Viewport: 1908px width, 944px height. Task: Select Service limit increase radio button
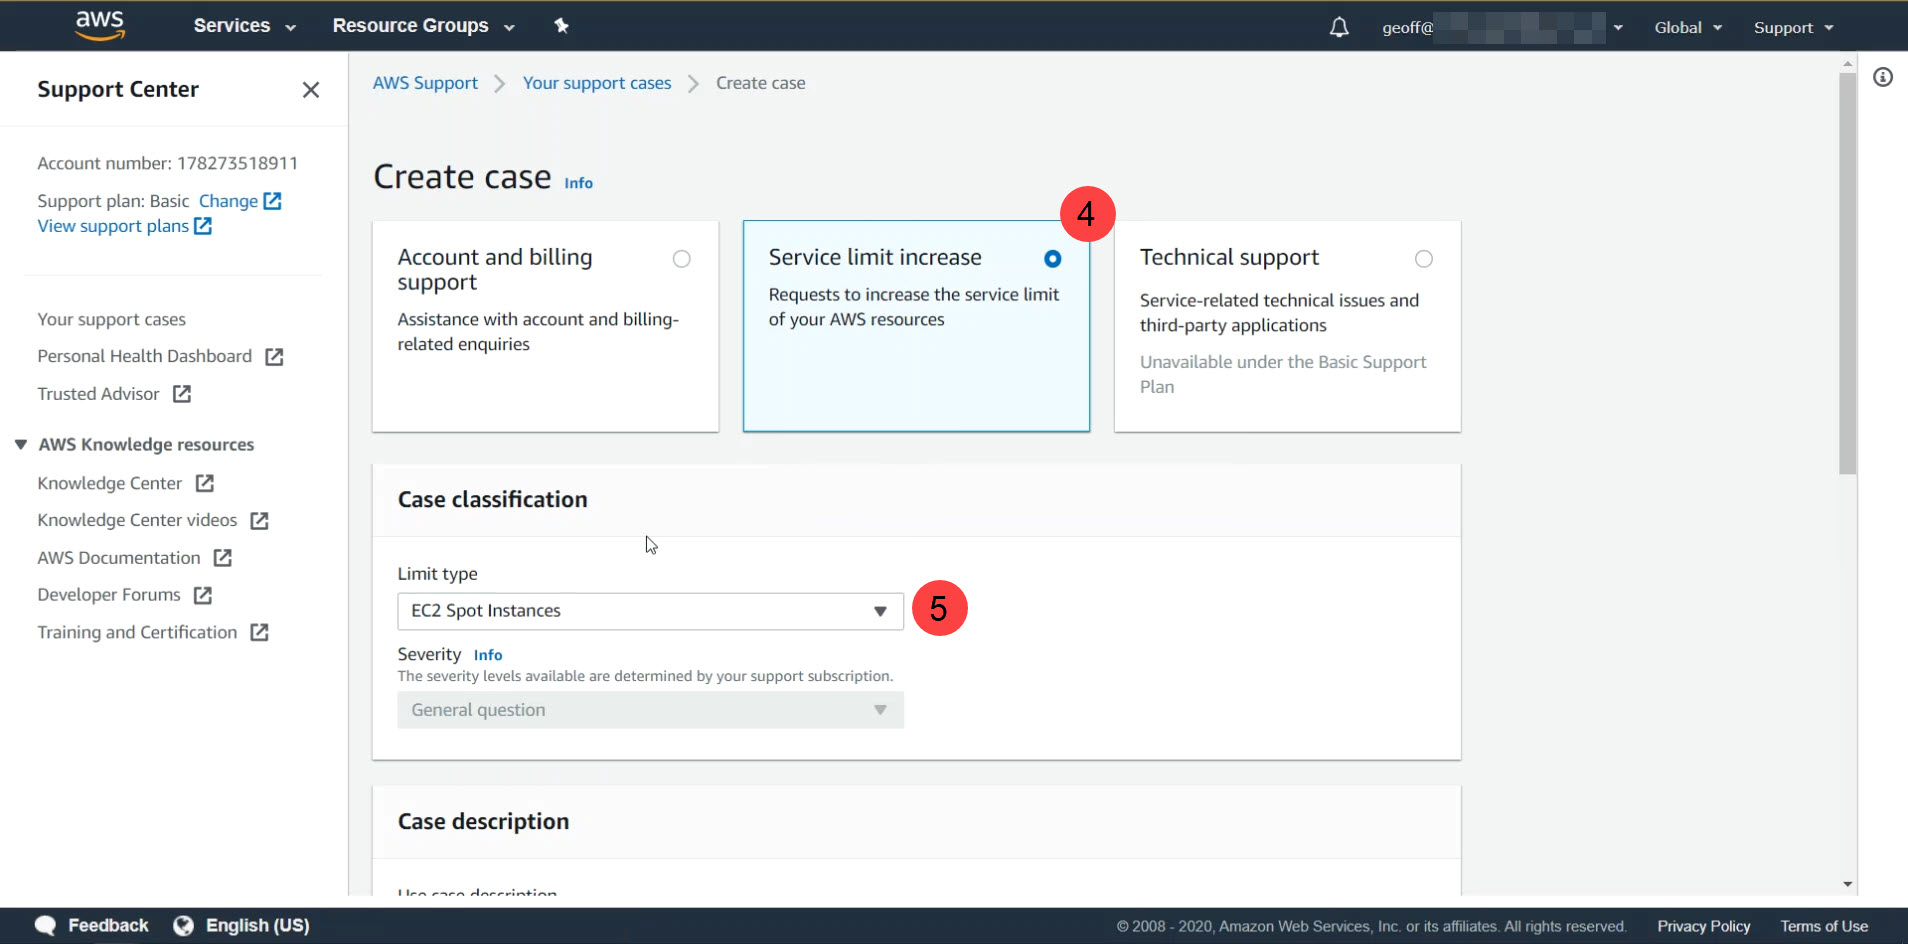1053,259
